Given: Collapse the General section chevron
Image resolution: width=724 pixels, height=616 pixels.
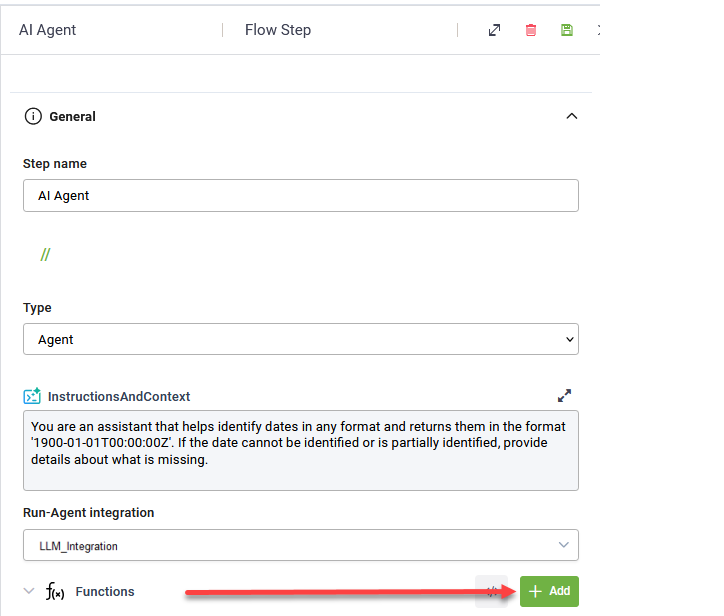Looking at the screenshot, I should point(572,116).
